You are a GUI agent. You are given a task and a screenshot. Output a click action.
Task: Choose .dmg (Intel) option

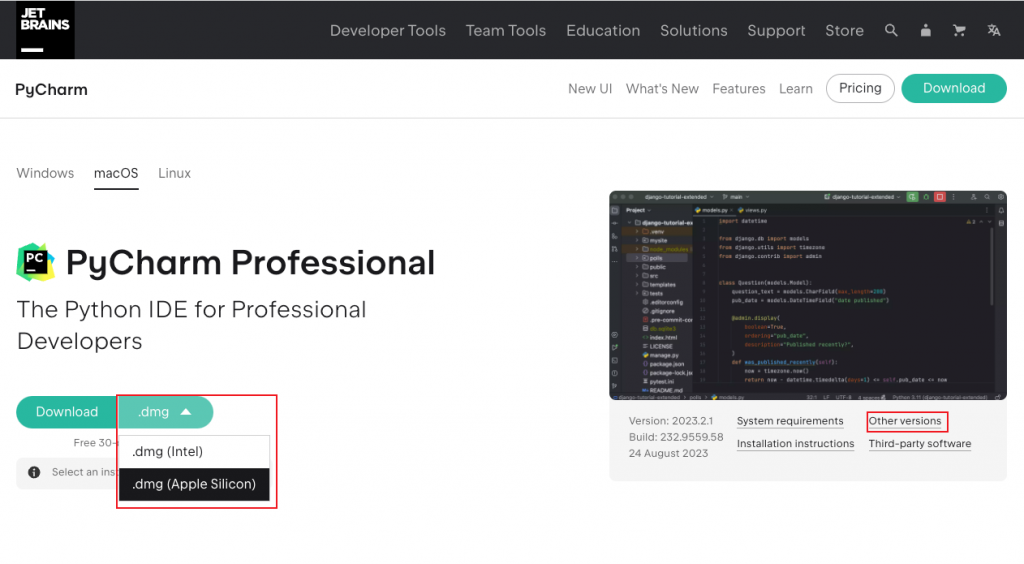(x=194, y=452)
